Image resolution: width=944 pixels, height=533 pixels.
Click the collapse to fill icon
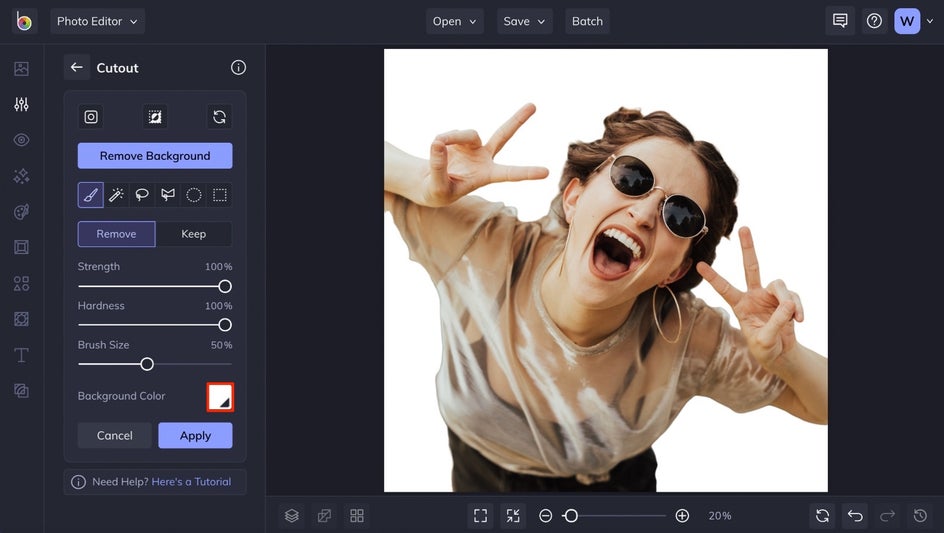pos(513,516)
